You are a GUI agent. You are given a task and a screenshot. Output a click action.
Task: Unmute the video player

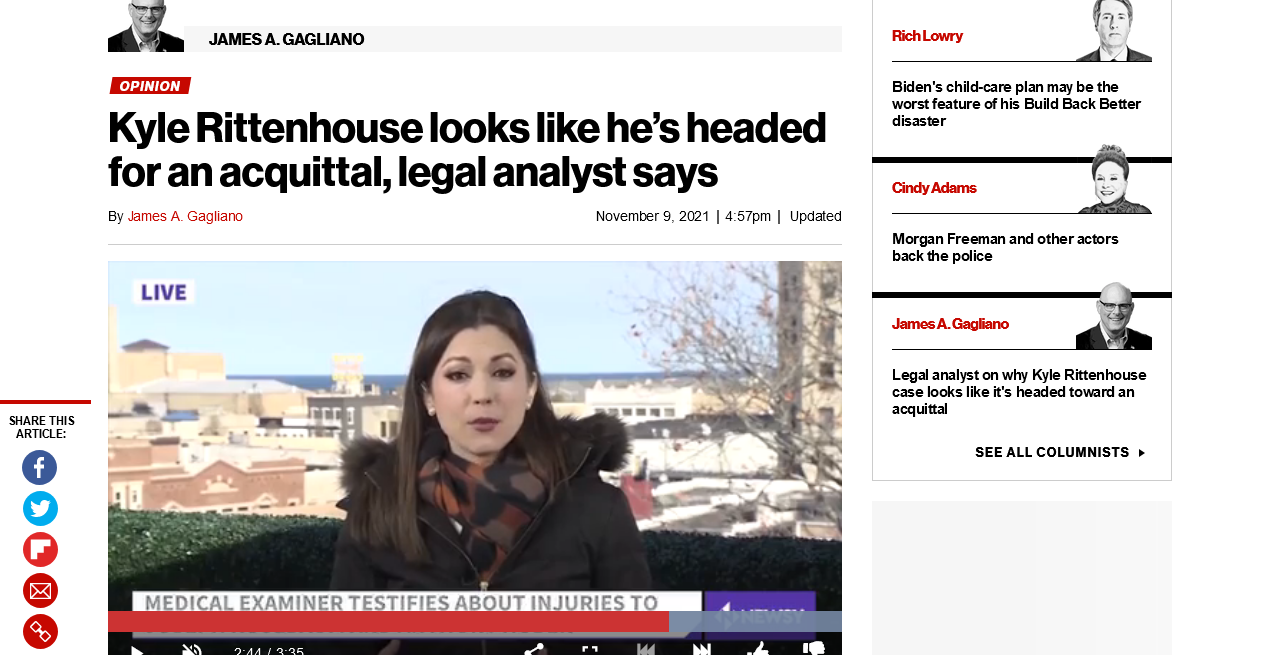pyautogui.click(x=191, y=650)
